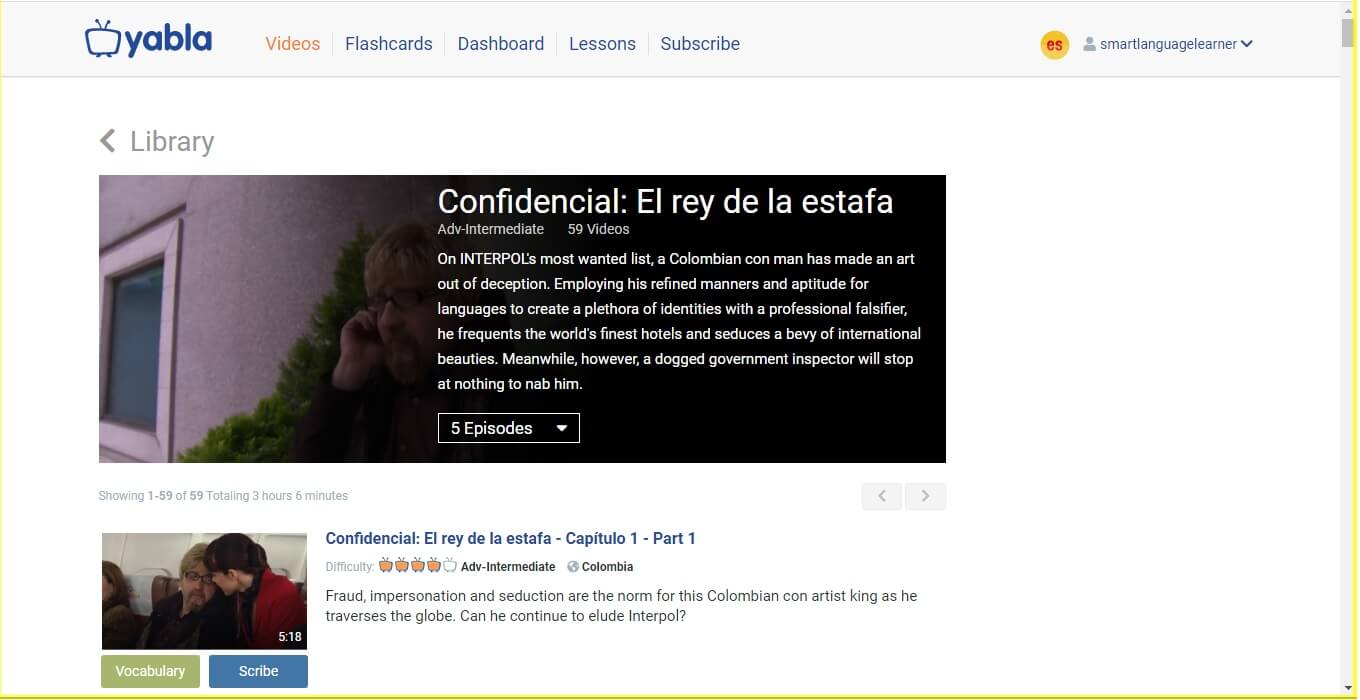
Task: Click the vertical page scrollbar thumb
Action: (1348, 32)
